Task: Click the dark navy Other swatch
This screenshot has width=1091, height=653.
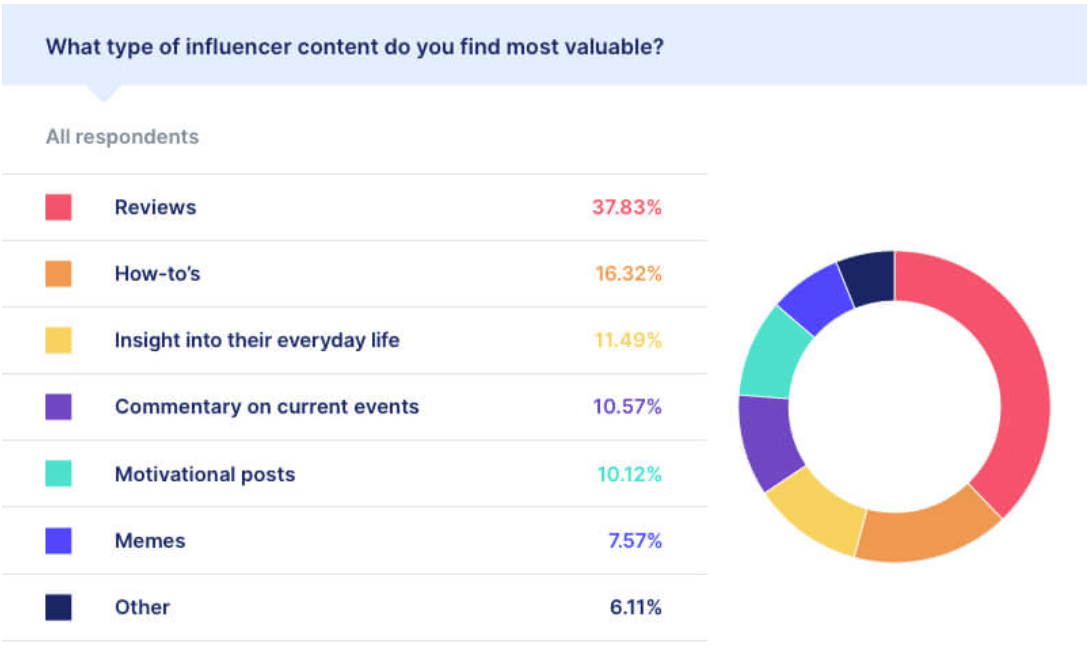Action: (58, 607)
